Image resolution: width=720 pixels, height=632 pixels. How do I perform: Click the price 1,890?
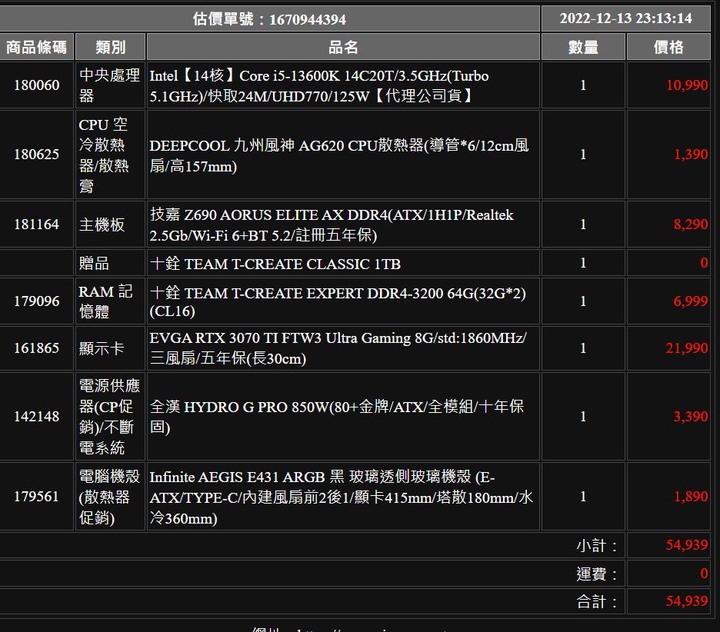(x=691, y=497)
